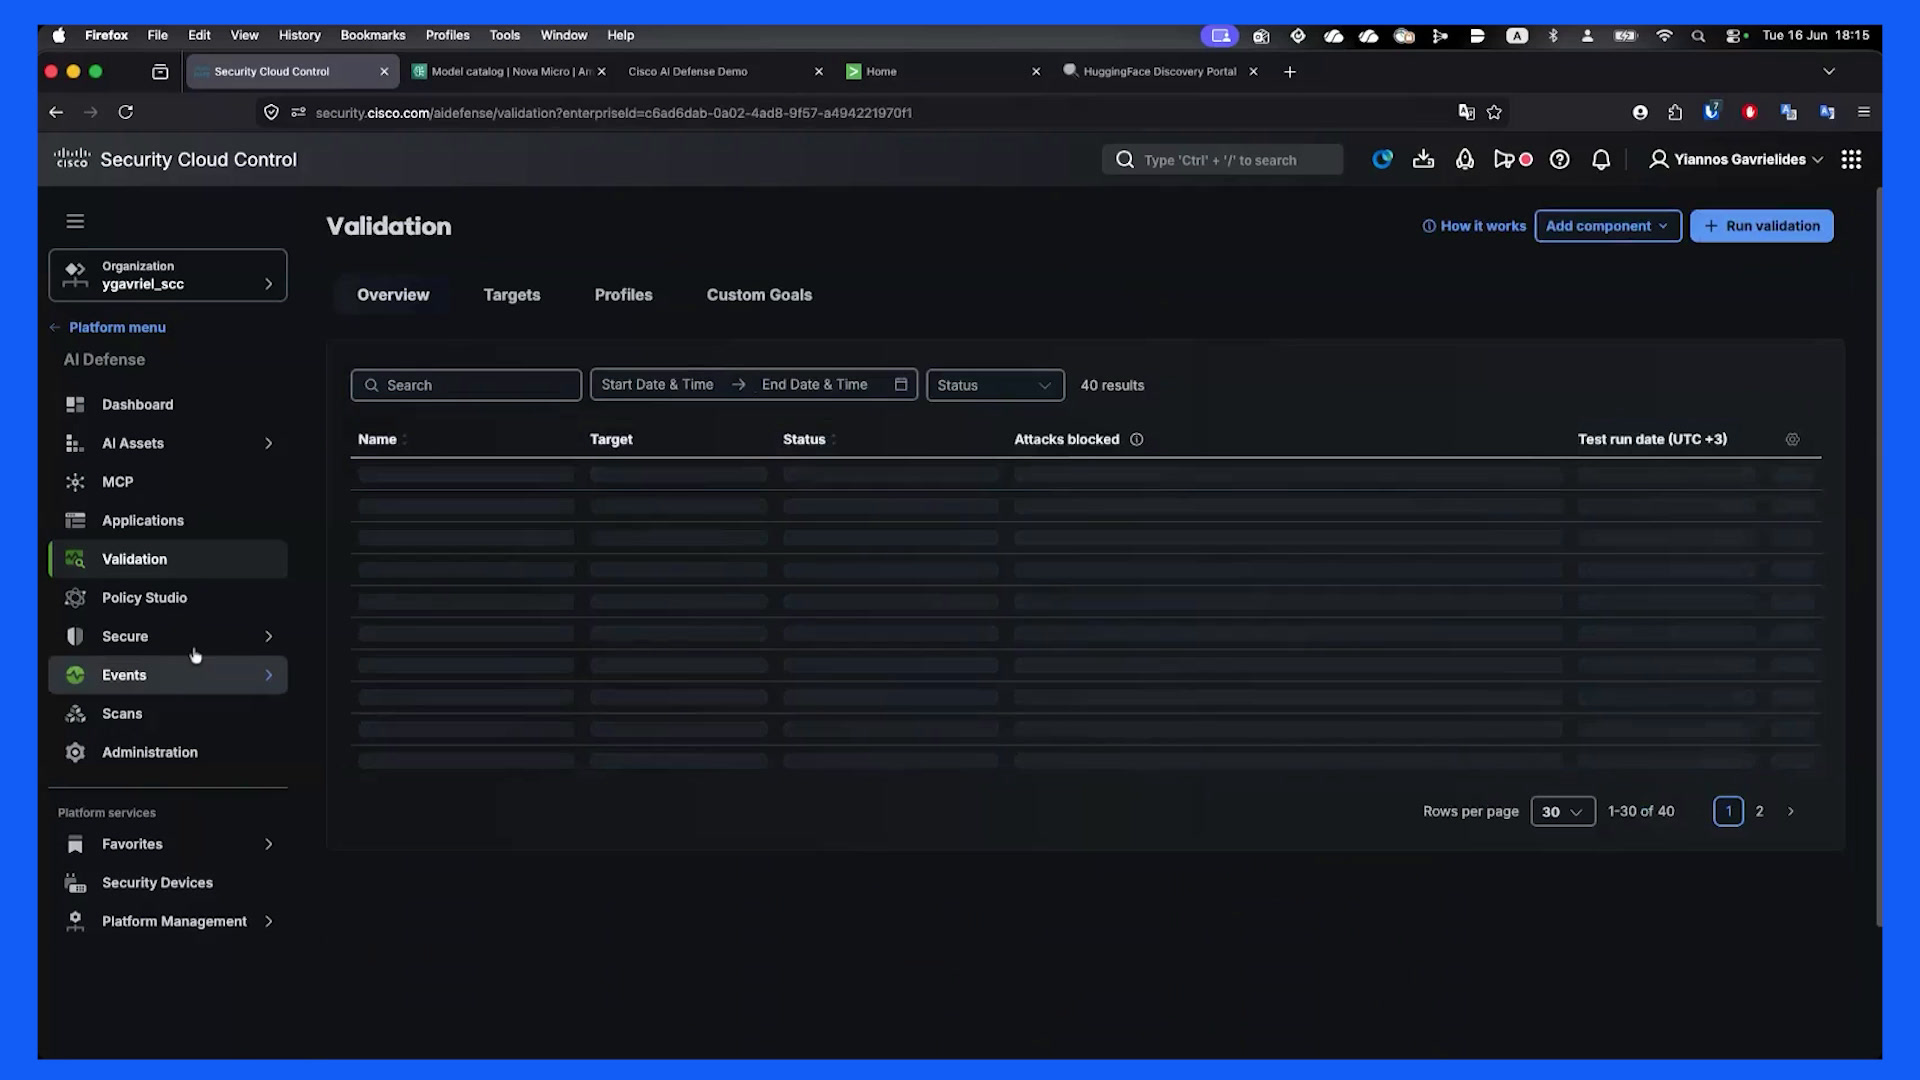Click the rocket icon in header
The height and width of the screenshot is (1080, 1920).
[x=1465, y=160]
